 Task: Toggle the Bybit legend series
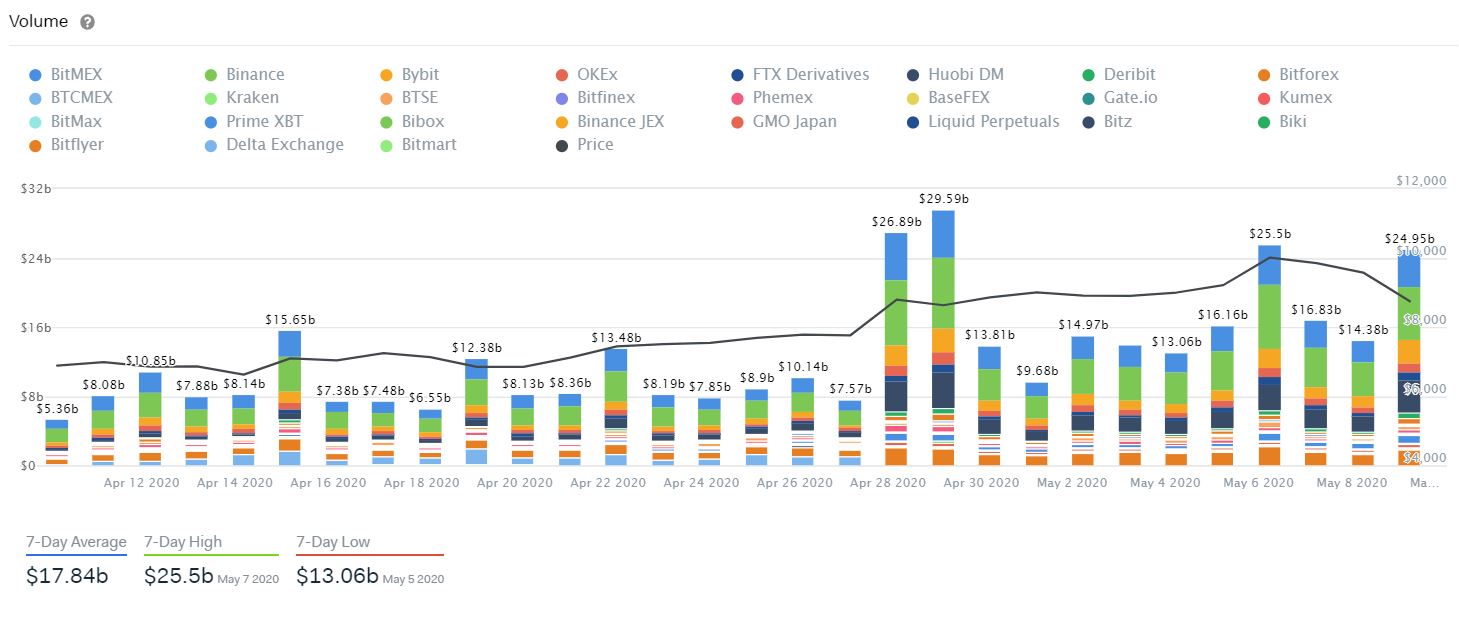pyautogui.click(x=409, y=75)
